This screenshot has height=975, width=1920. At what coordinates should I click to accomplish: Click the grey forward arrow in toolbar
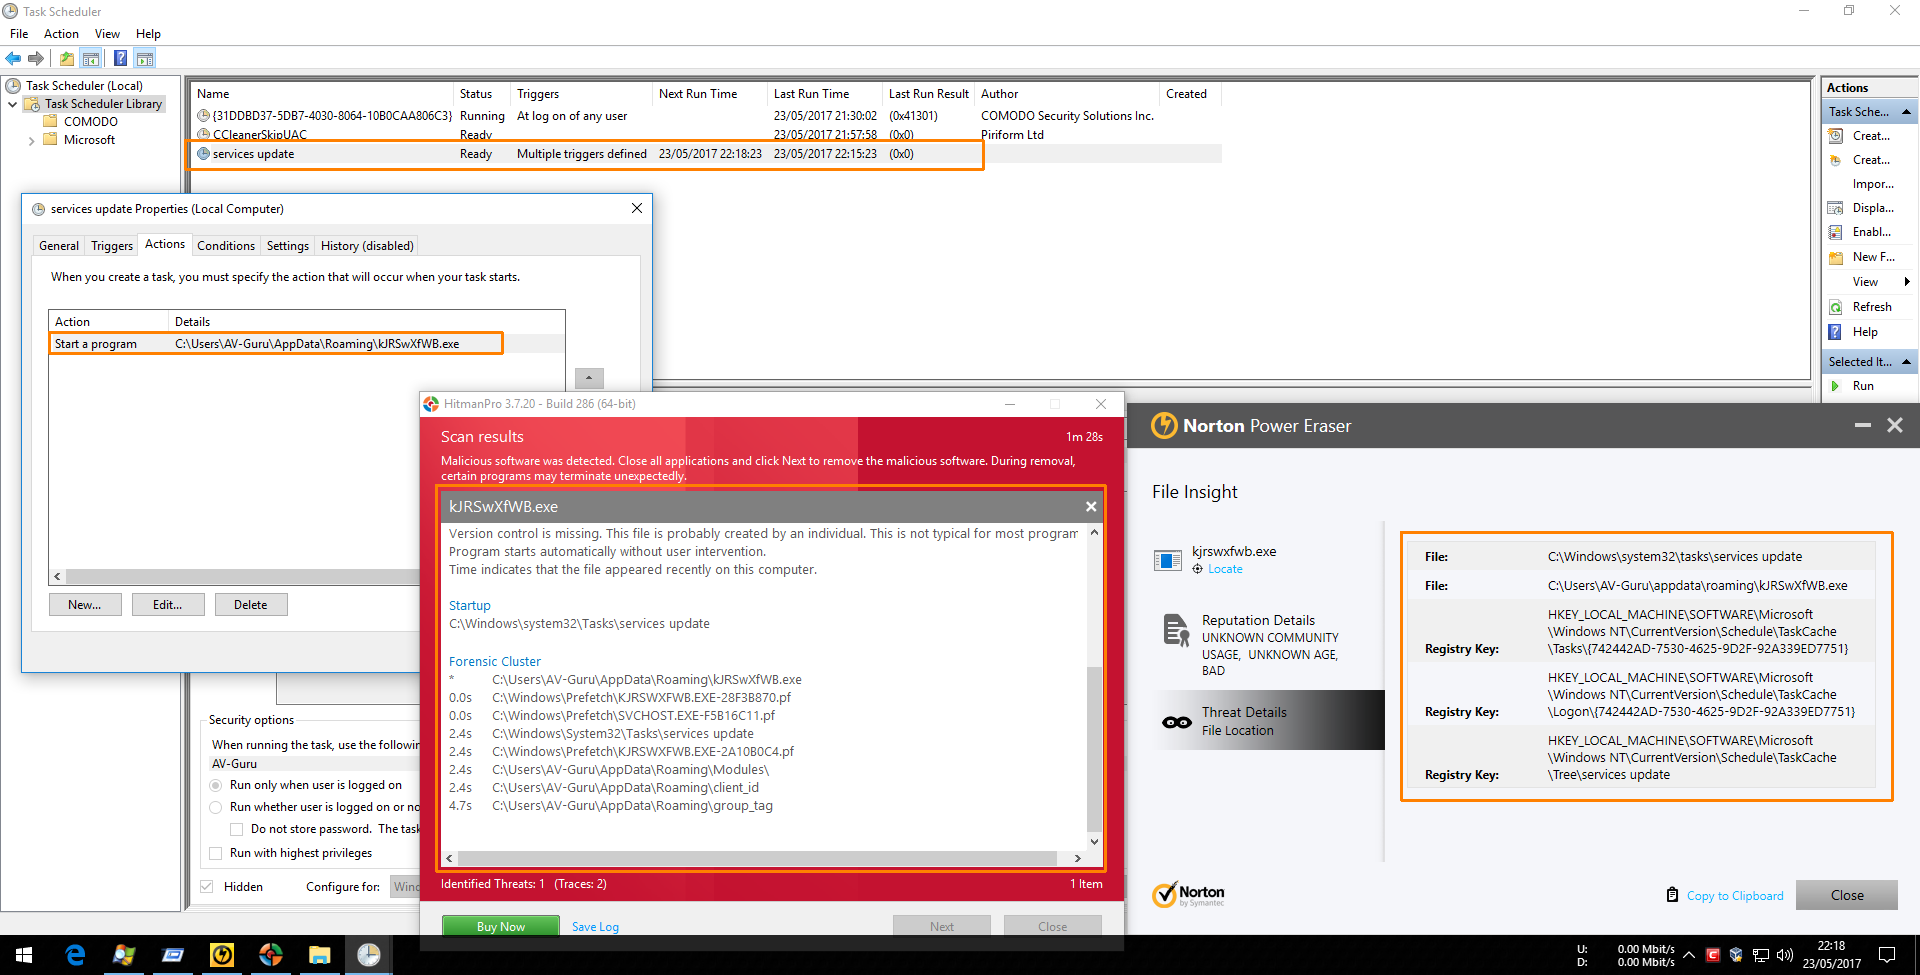coord(36,58)
